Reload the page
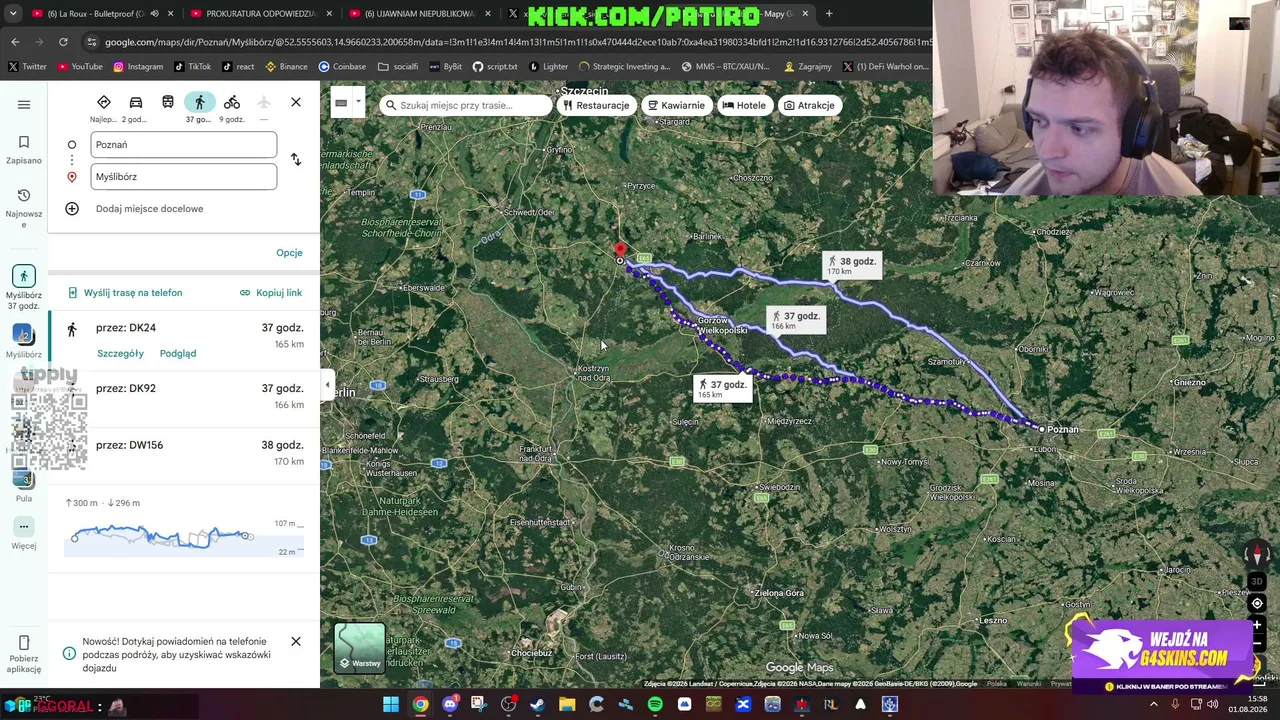Viewport: 1280px width, 720px height. 63,42
